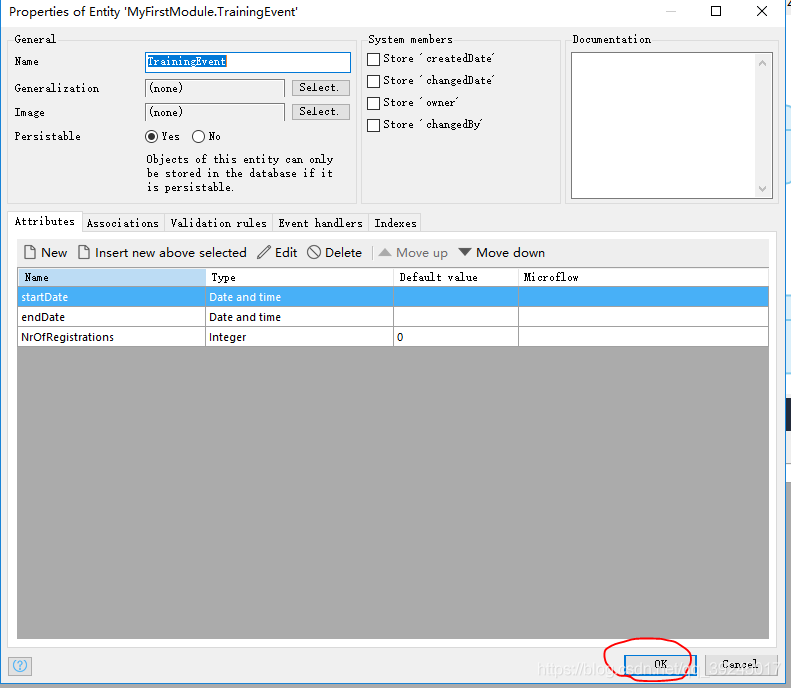The image size is (791, 688).
Task: Tick the Store 'changedDate' checkbox
Action: tap(374, 81)
